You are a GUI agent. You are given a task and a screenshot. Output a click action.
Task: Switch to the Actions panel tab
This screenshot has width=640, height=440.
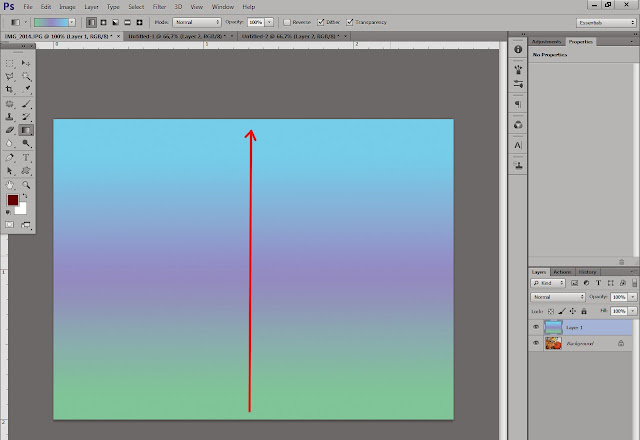click(562, 272)
